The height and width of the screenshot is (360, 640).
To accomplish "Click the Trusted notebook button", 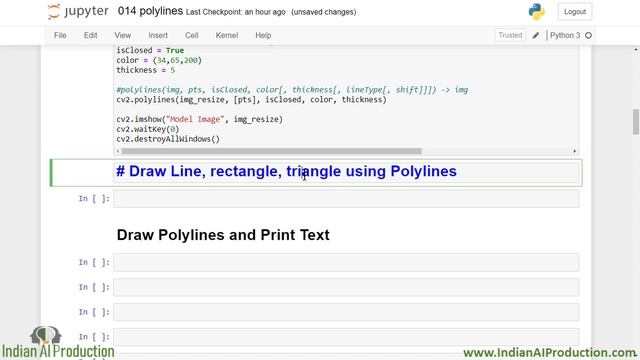I will pyautogui.click(x=510, y=35).
